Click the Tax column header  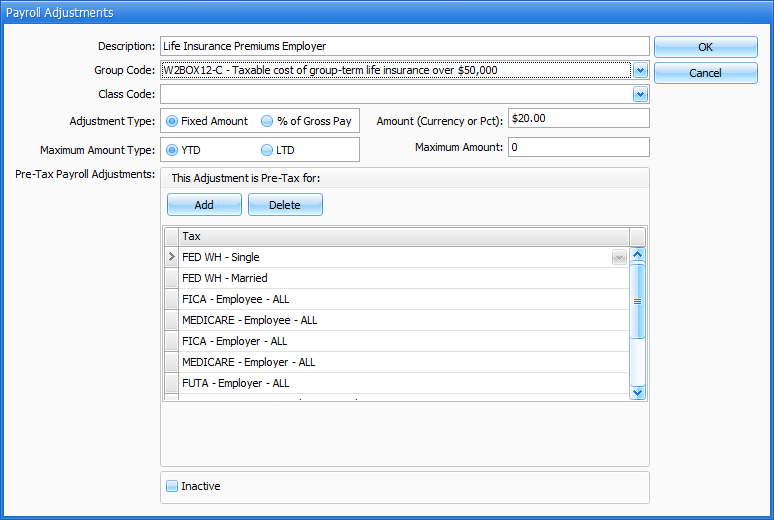point(404,237)
